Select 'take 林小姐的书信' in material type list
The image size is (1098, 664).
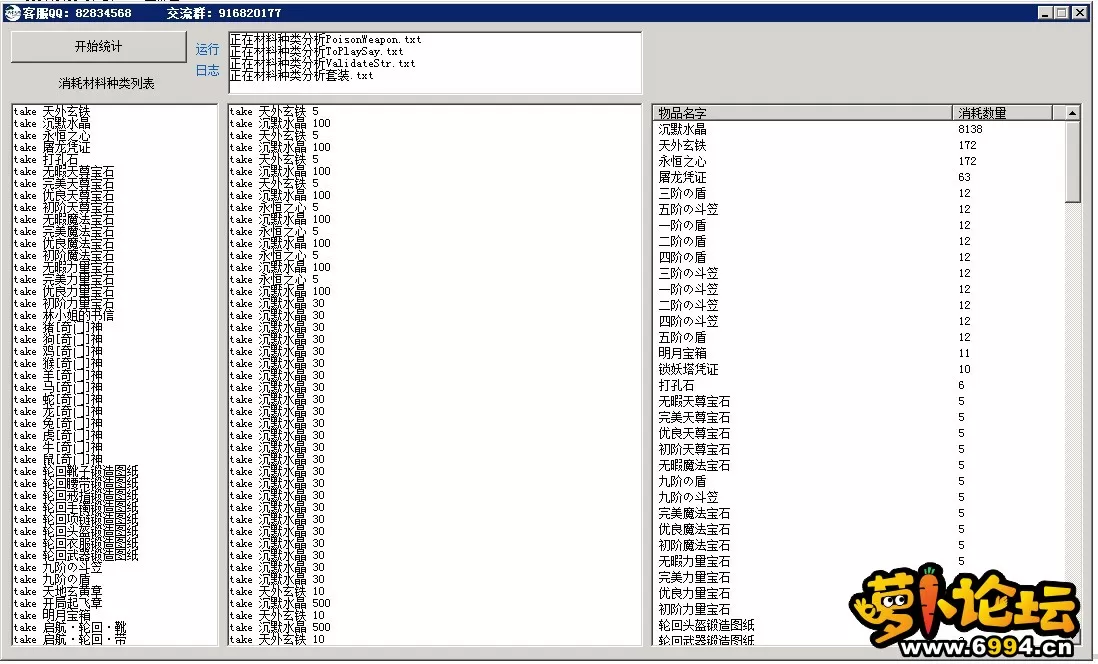pos(64,315)
